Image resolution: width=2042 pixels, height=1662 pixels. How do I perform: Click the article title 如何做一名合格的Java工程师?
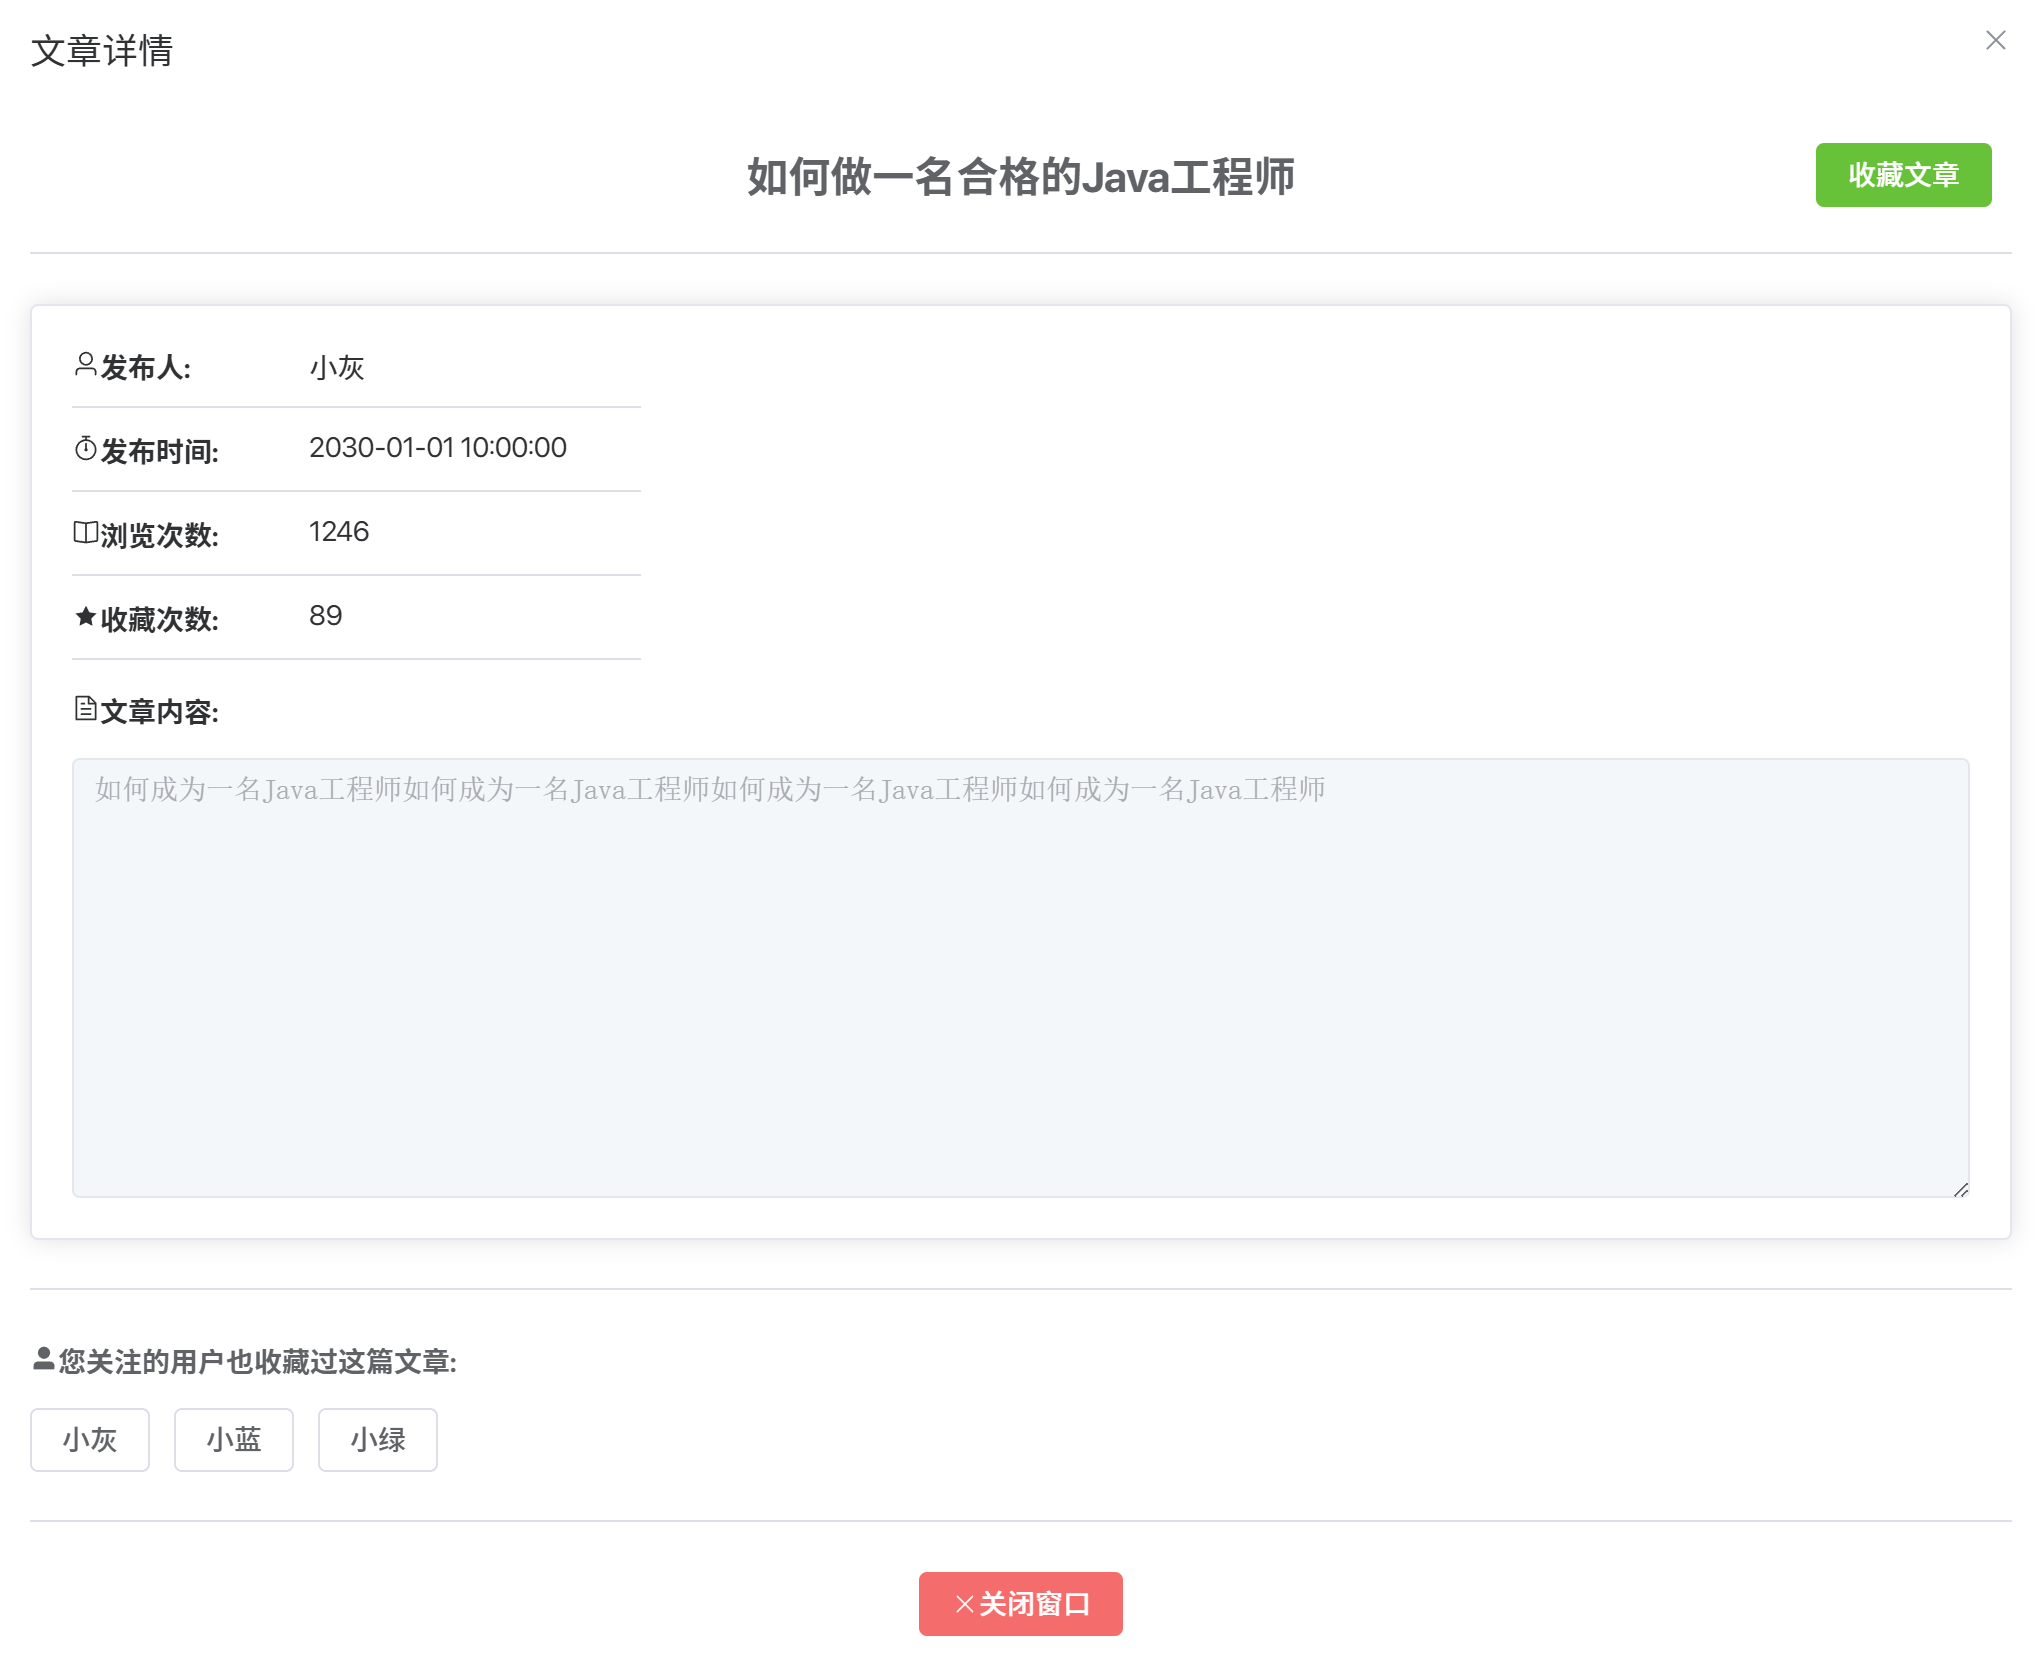1020,177
